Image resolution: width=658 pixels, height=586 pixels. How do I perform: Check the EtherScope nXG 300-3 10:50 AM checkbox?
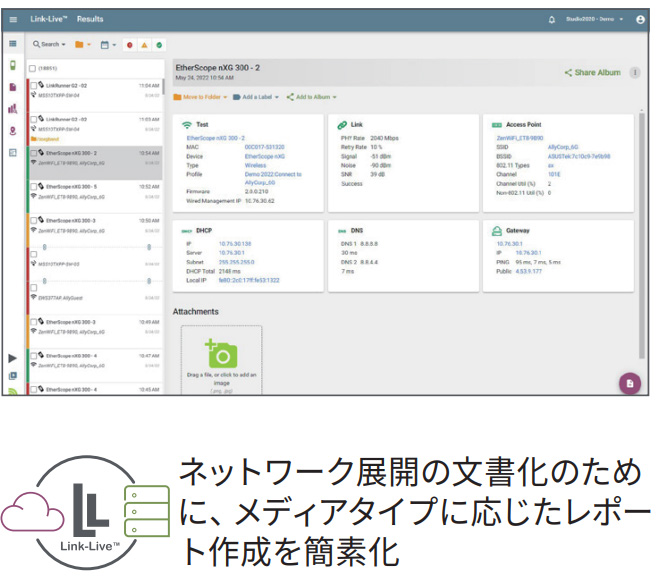pos(34,220)
